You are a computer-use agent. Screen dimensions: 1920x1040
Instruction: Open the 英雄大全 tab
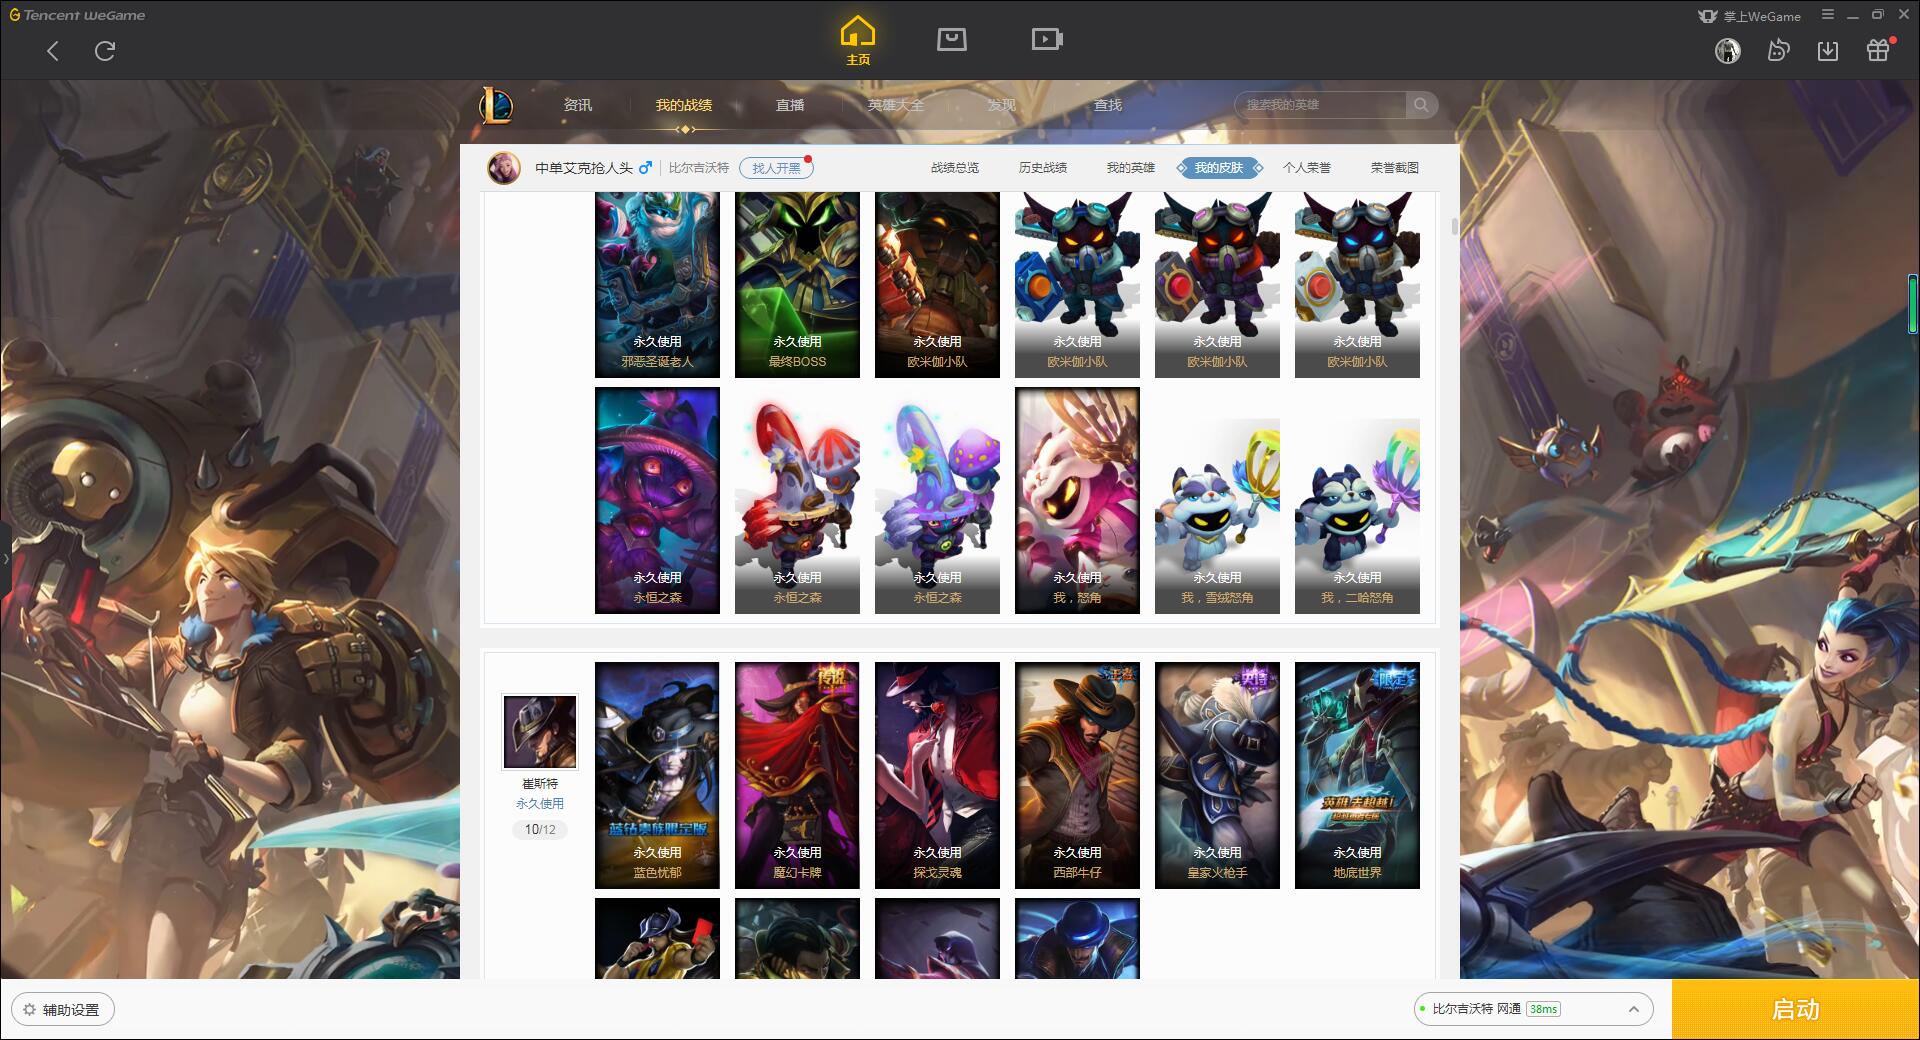click(896, 105)
